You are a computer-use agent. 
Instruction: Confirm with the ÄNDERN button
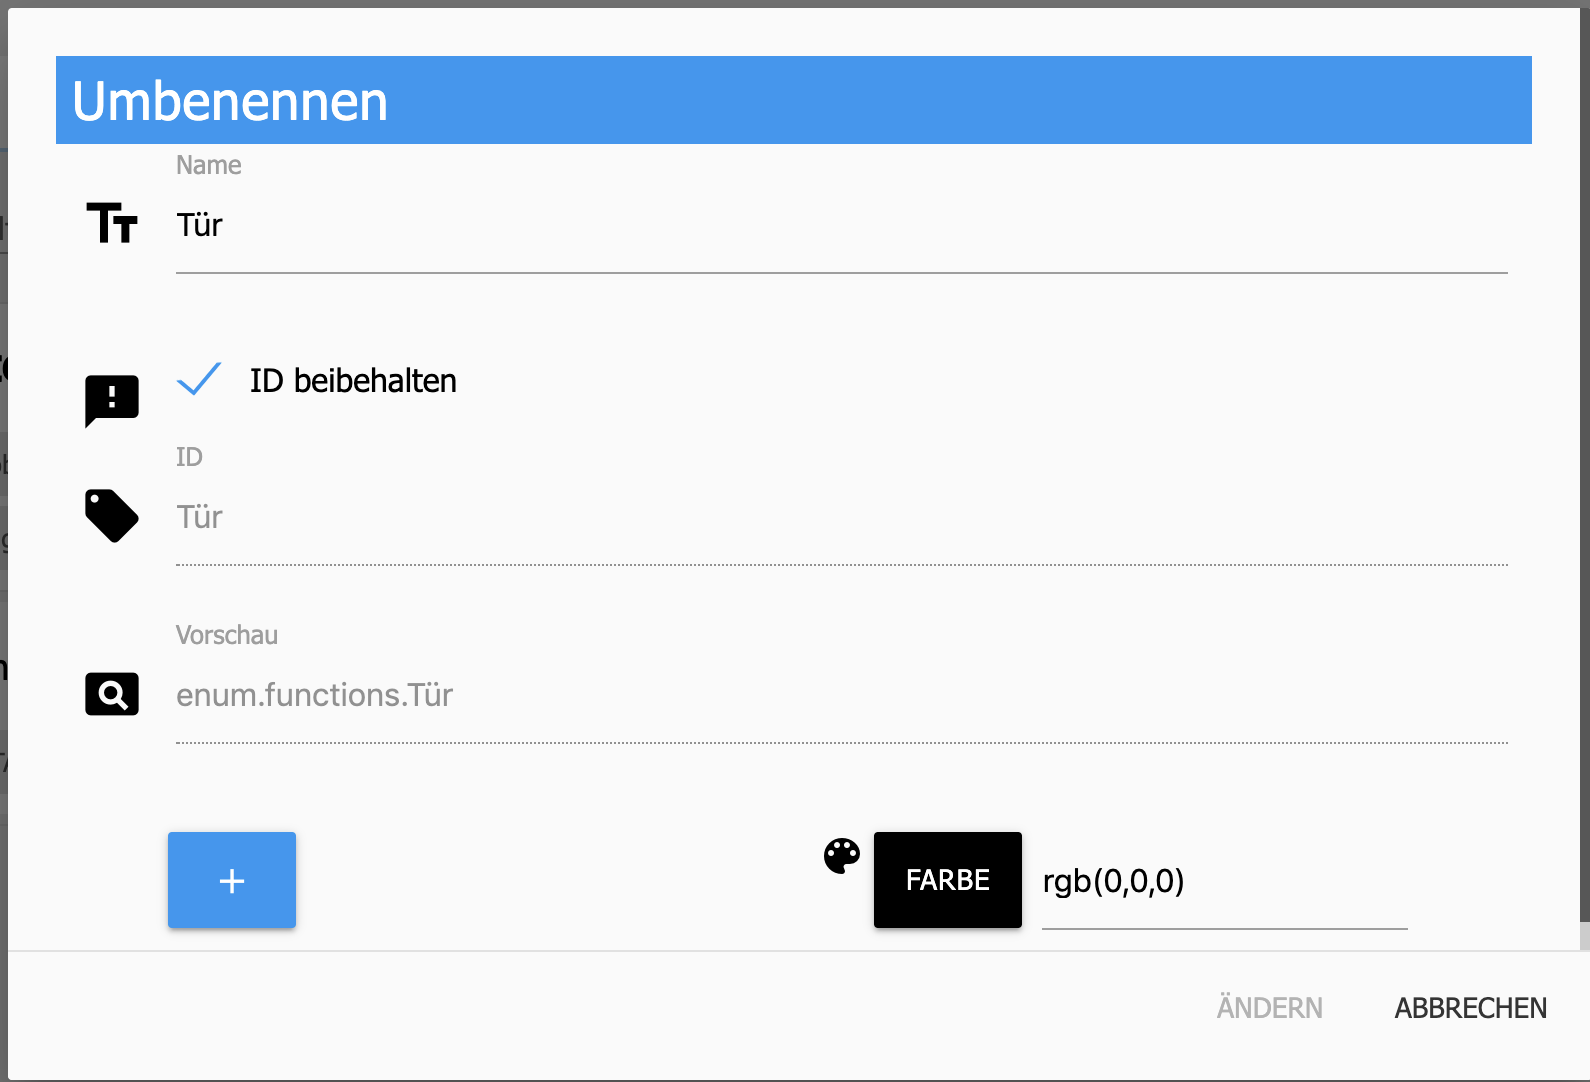(x=1270, y=1008)
